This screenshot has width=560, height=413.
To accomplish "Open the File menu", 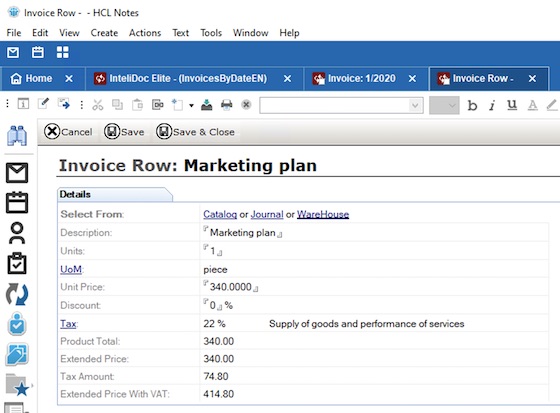I will [x=14, y=33].
